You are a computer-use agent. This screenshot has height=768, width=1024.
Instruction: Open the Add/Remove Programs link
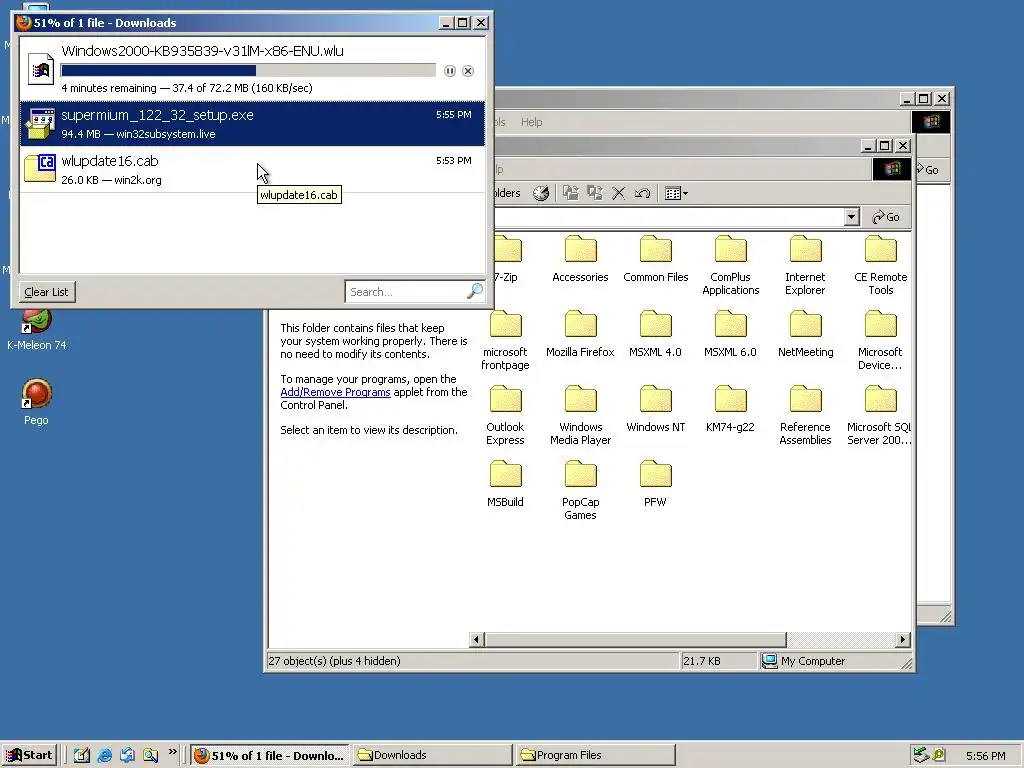coord(335,392)
